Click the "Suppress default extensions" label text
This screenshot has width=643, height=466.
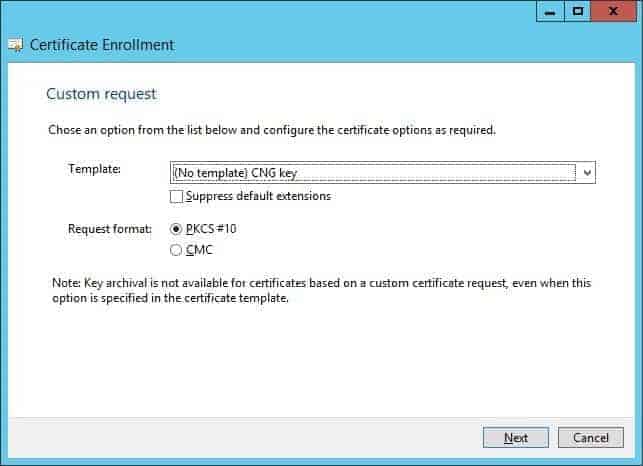coord(258,196)
